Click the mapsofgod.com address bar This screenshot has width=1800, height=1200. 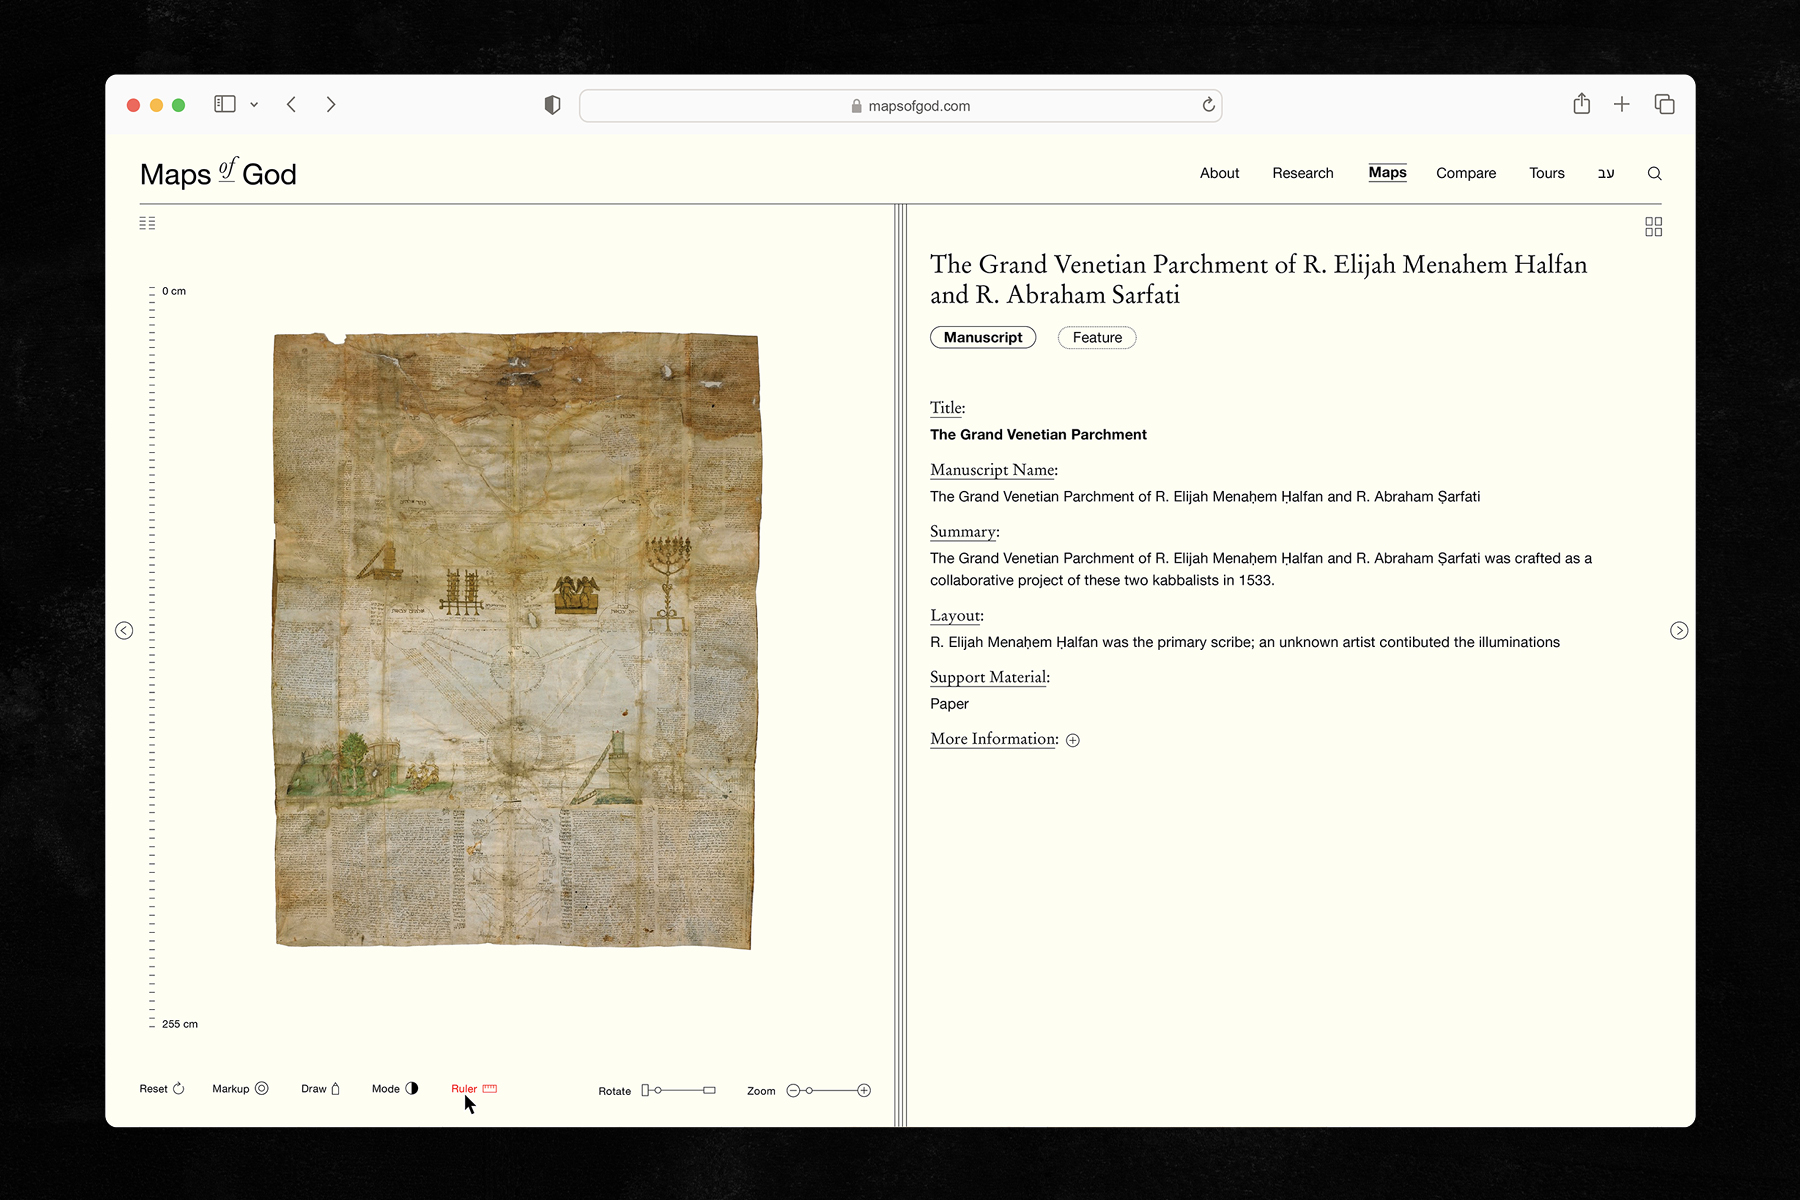pyautogui.click(x=900, y=105)
